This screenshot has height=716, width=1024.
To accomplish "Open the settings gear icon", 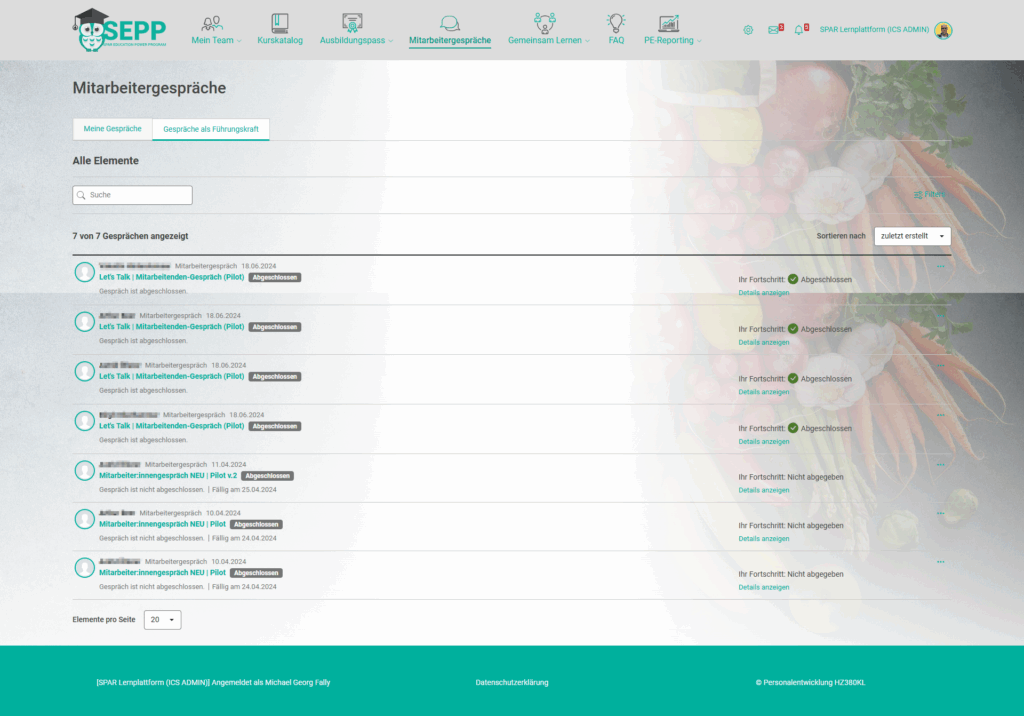I will pyautogui.click(x=747, y=31).
